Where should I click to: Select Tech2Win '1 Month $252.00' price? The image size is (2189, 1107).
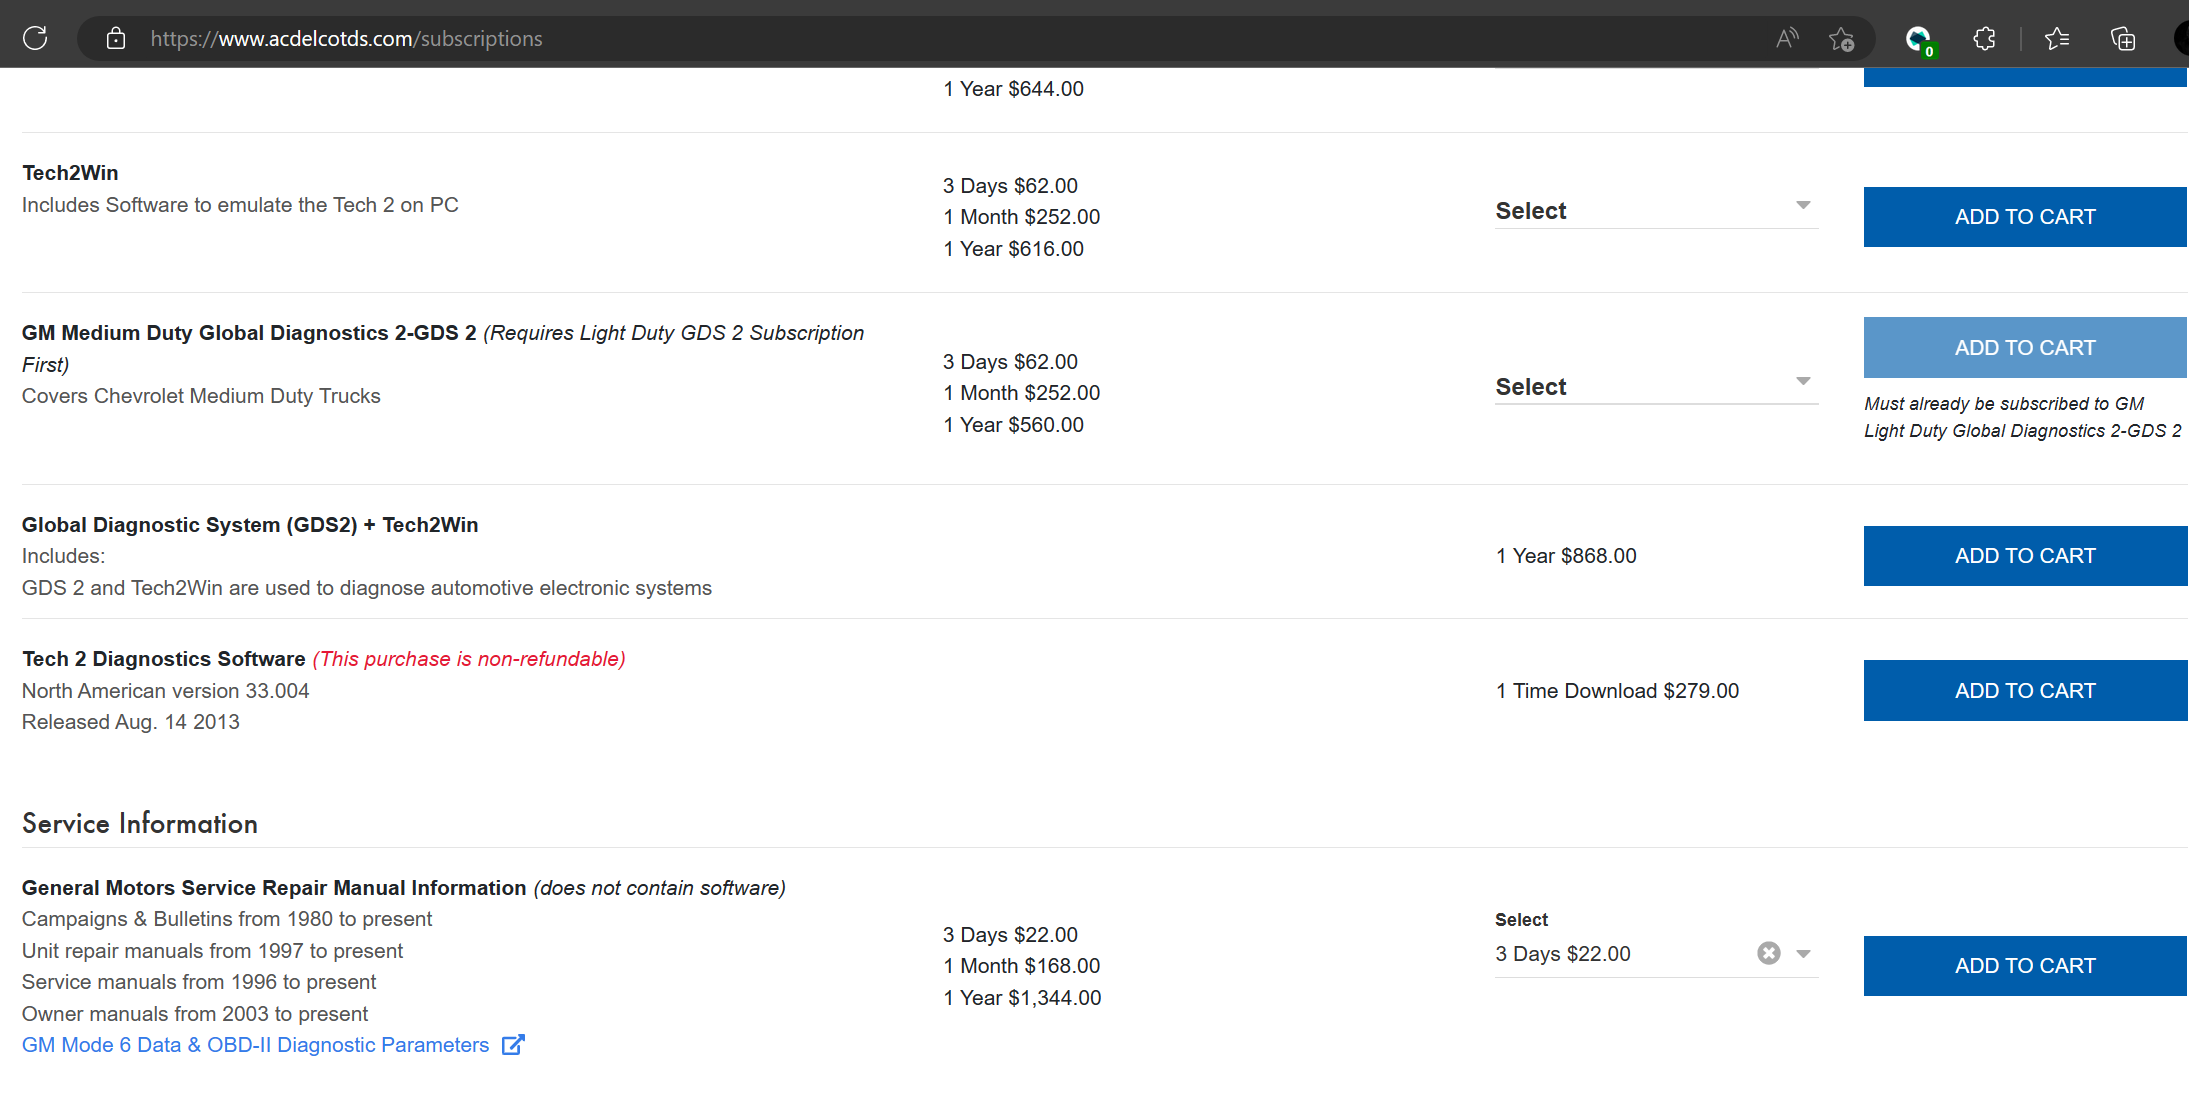[1021, 217]
